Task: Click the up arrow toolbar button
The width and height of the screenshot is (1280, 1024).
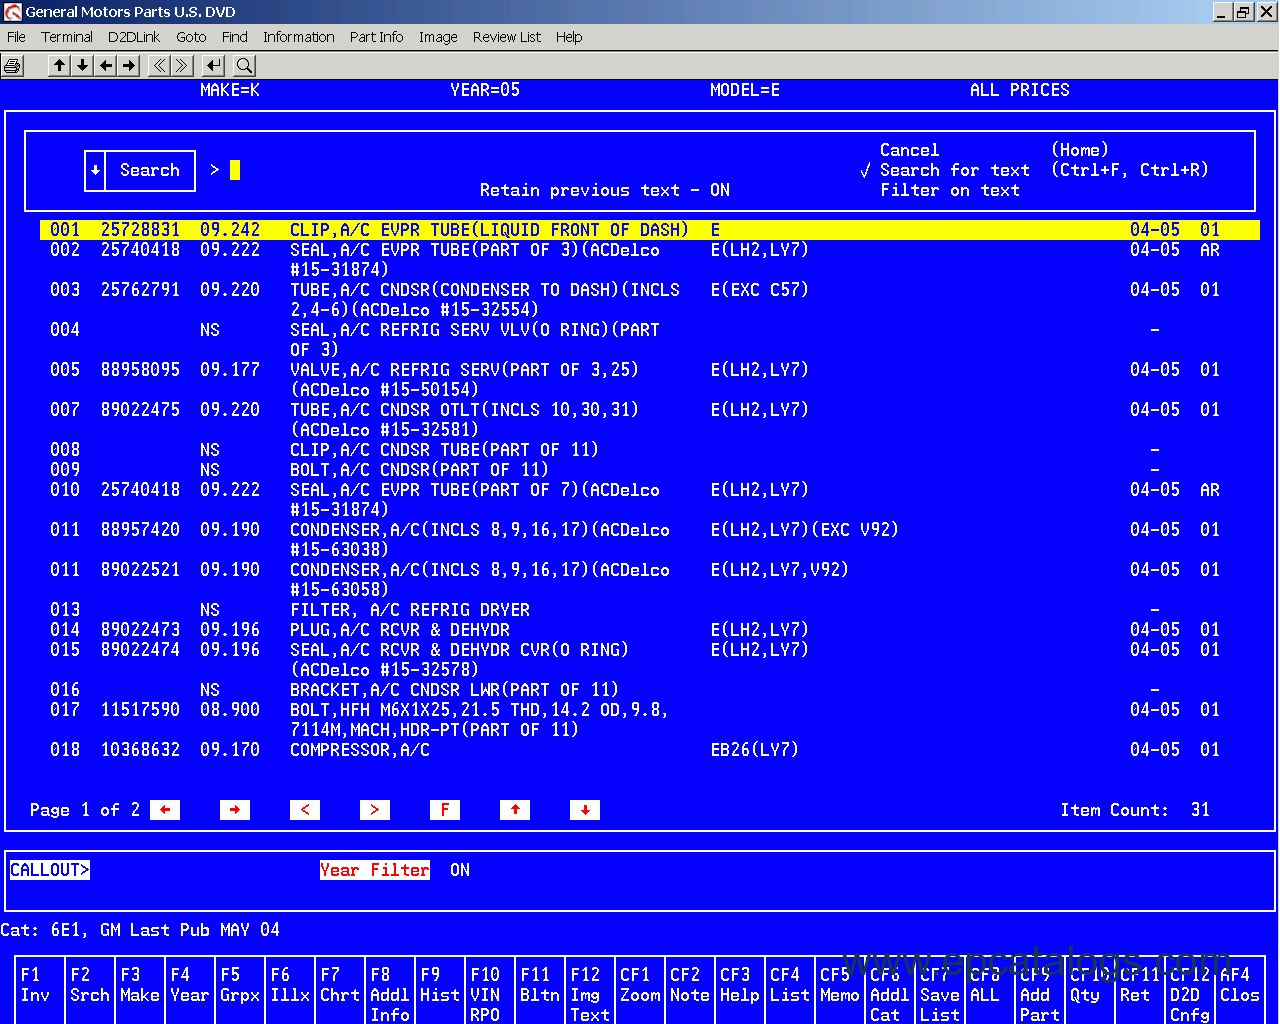Action: [x=60, y=66]
